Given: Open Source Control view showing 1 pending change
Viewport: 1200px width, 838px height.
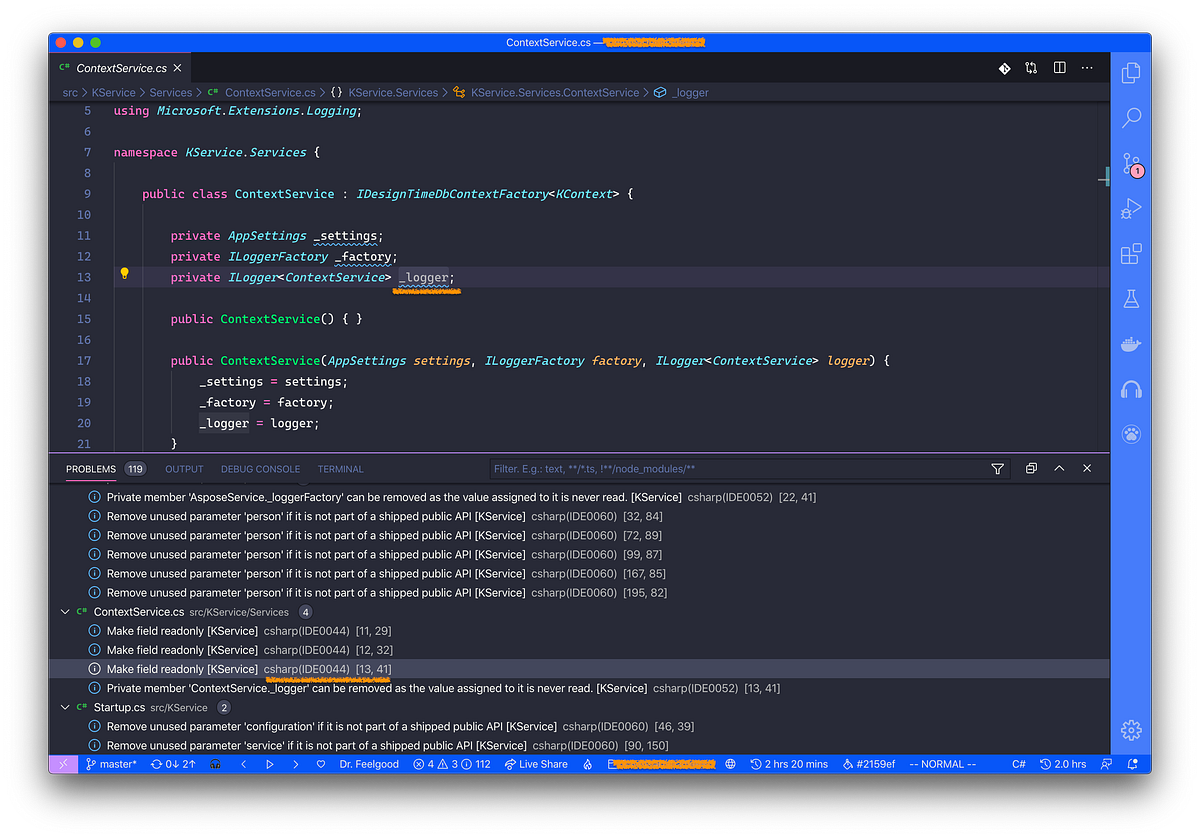Looking at the screenshot, I should pyautogui.click(x=1130, y=163).
